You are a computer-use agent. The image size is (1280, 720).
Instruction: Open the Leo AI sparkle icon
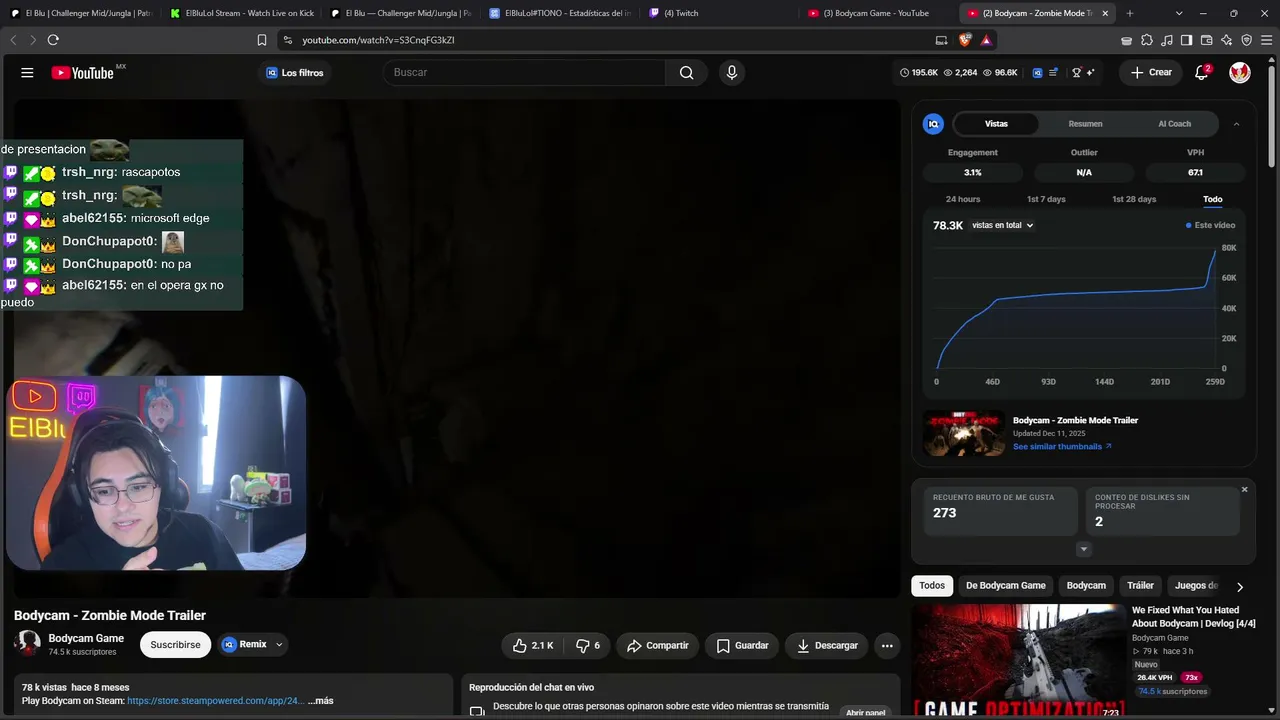pyautogui.click(x=1226, y=40)
